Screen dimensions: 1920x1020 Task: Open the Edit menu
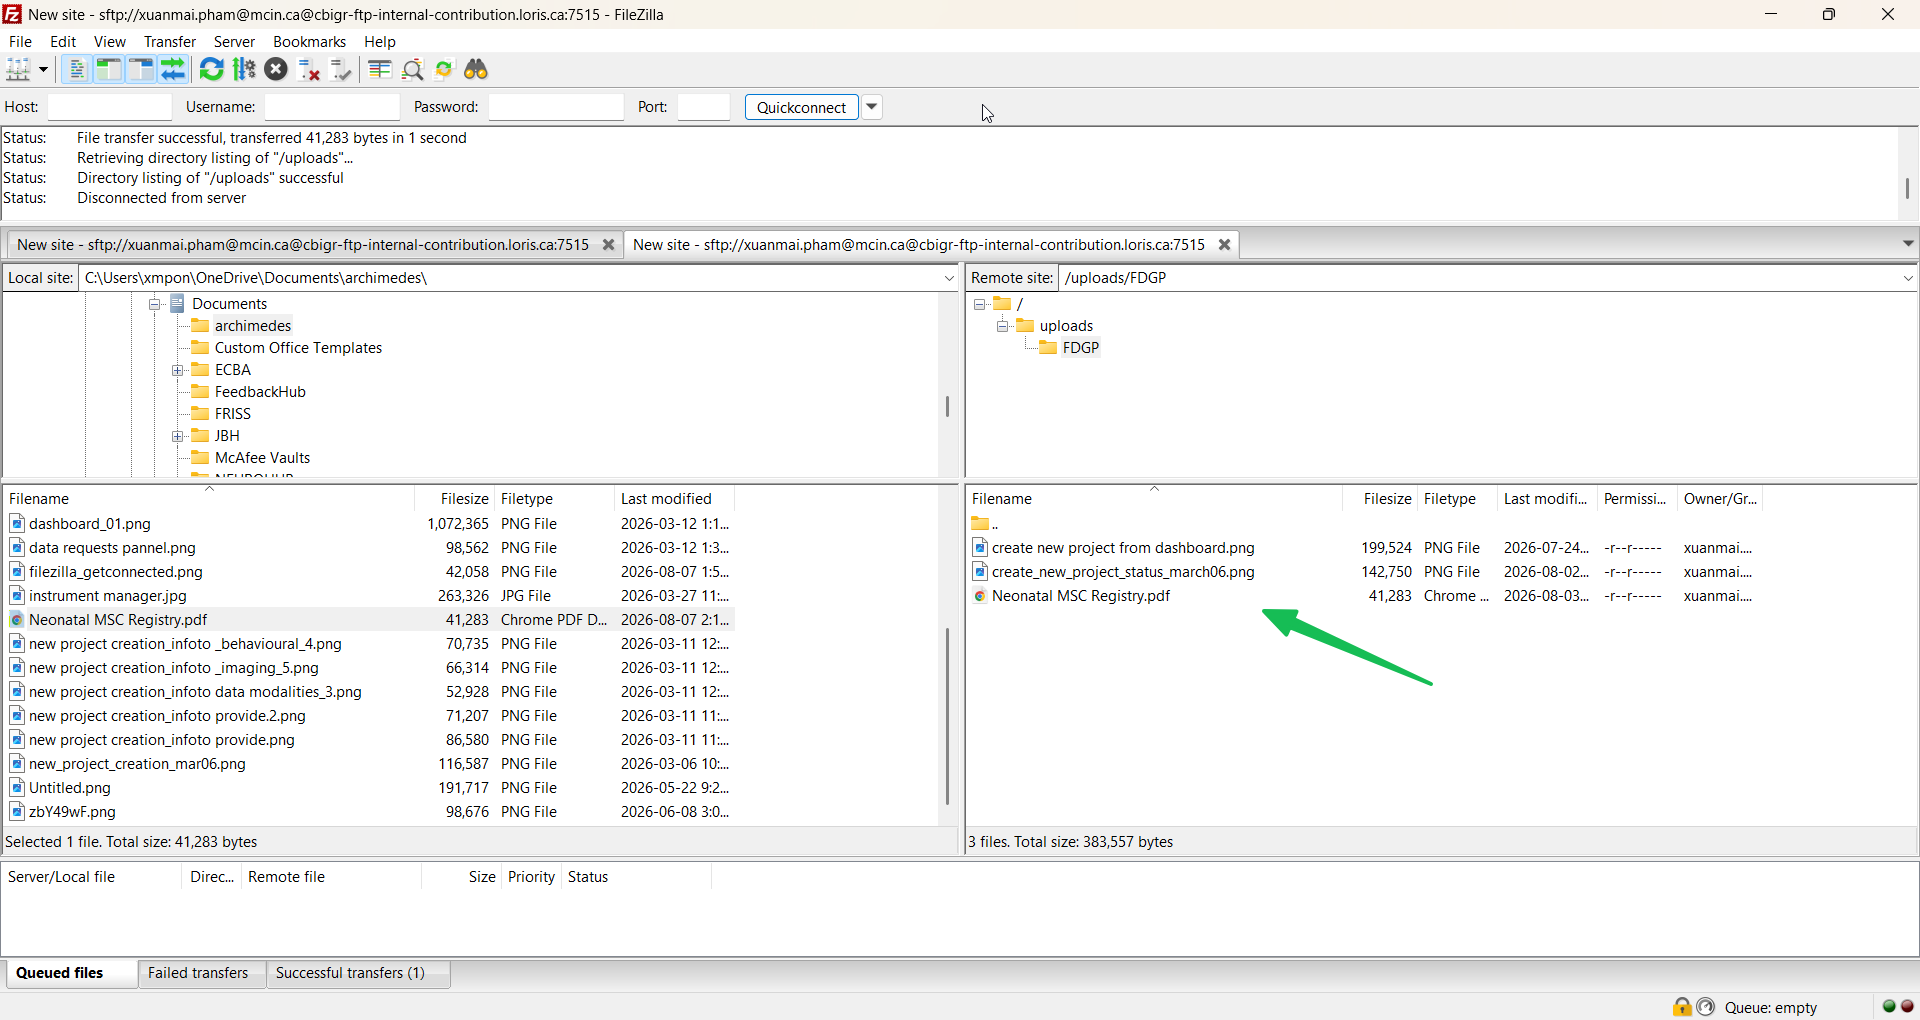point(63,42)
